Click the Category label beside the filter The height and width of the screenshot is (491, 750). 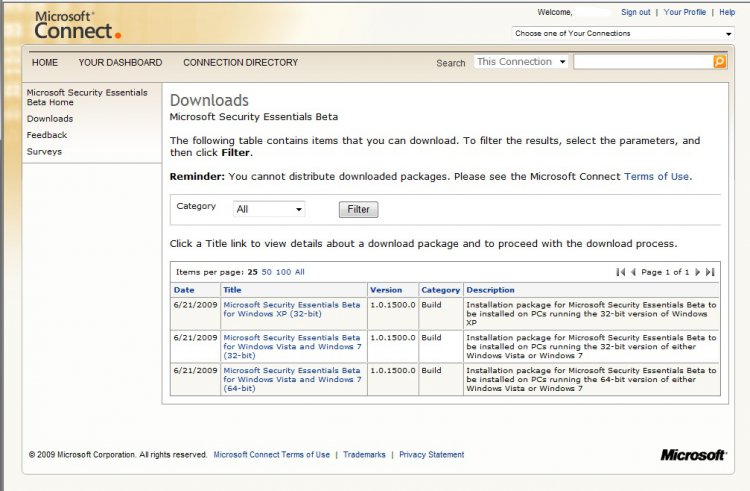196,206
